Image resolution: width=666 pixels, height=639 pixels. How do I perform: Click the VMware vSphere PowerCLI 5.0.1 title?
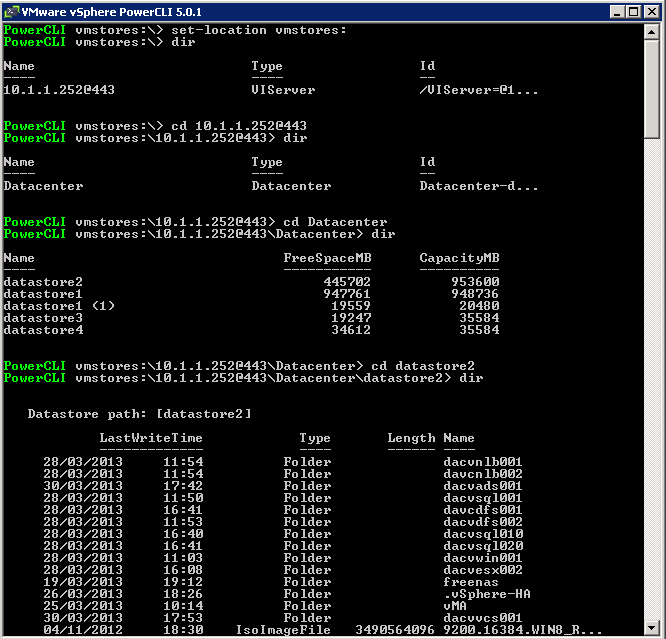click(112, 12)
